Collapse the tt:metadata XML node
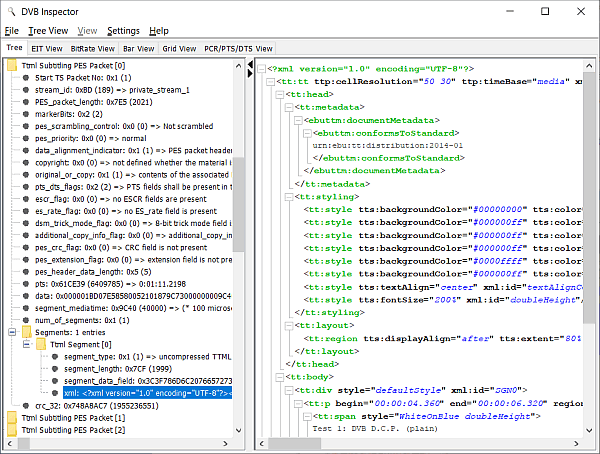This screenshot has width=600, height=454. pos(289,106)
